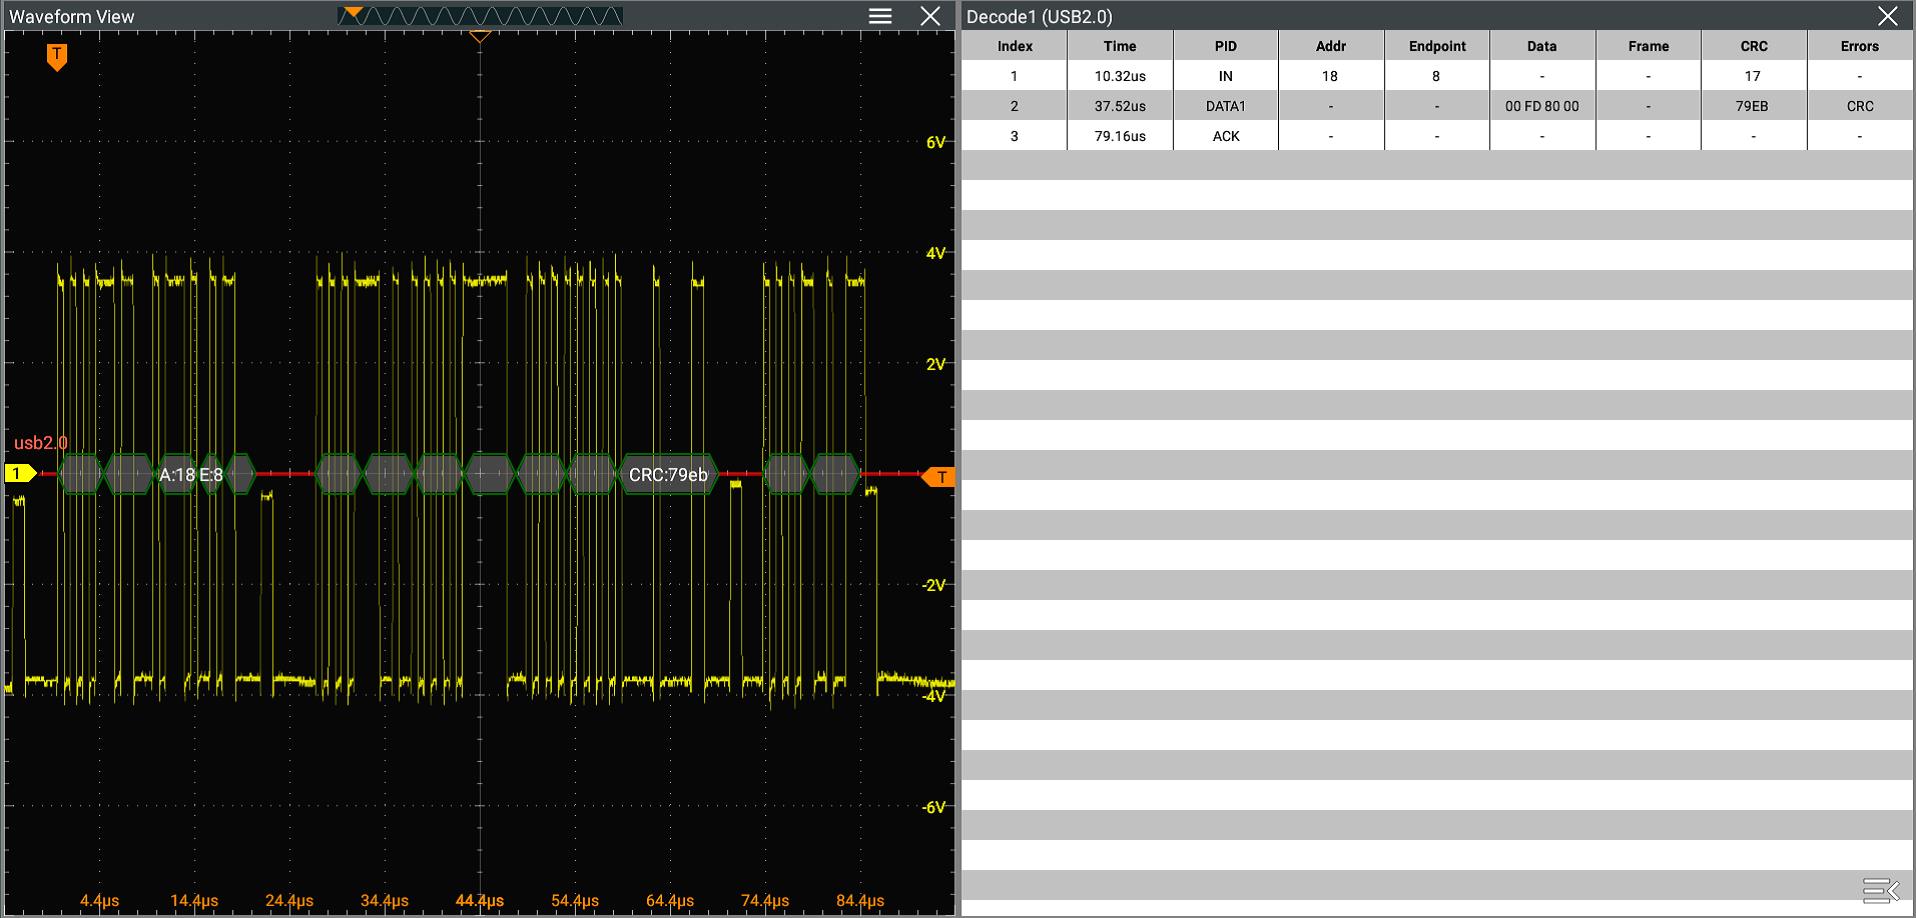Click the waveform overview navigation bar
This screenshot has width=1916, height=918.
click(x=480, y=16)
